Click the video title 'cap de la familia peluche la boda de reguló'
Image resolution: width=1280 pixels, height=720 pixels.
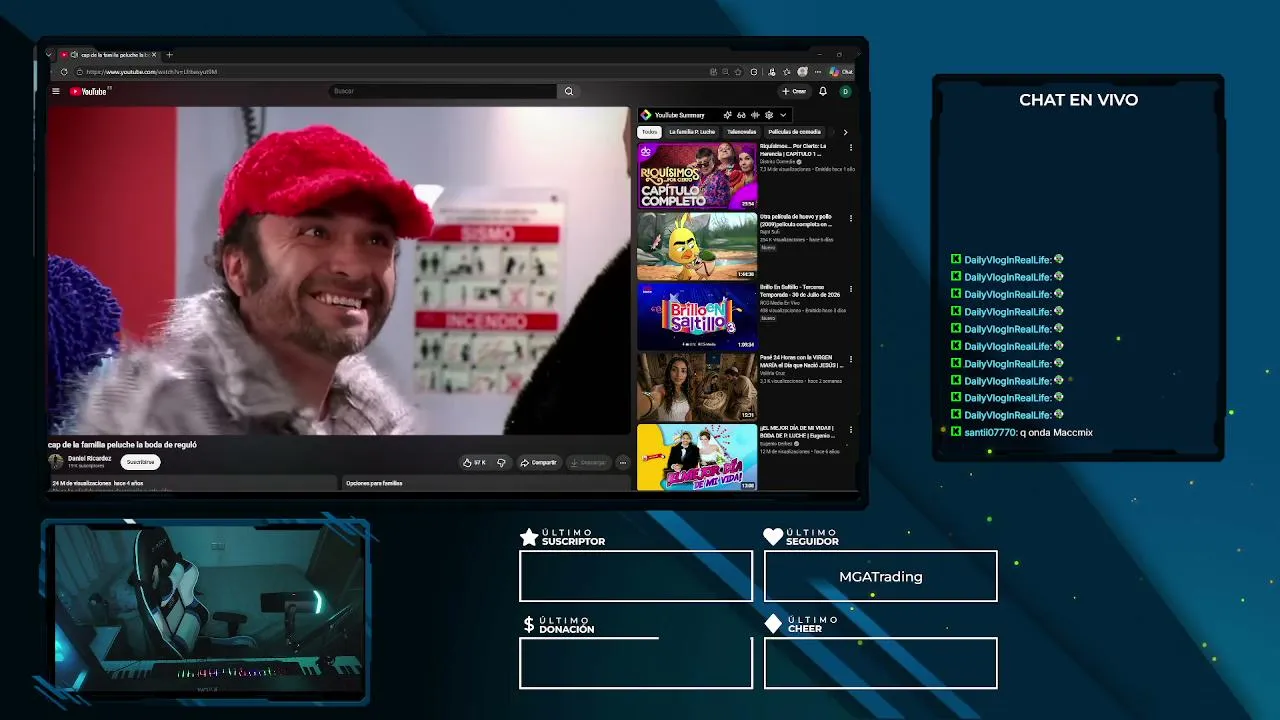[122, 445]
